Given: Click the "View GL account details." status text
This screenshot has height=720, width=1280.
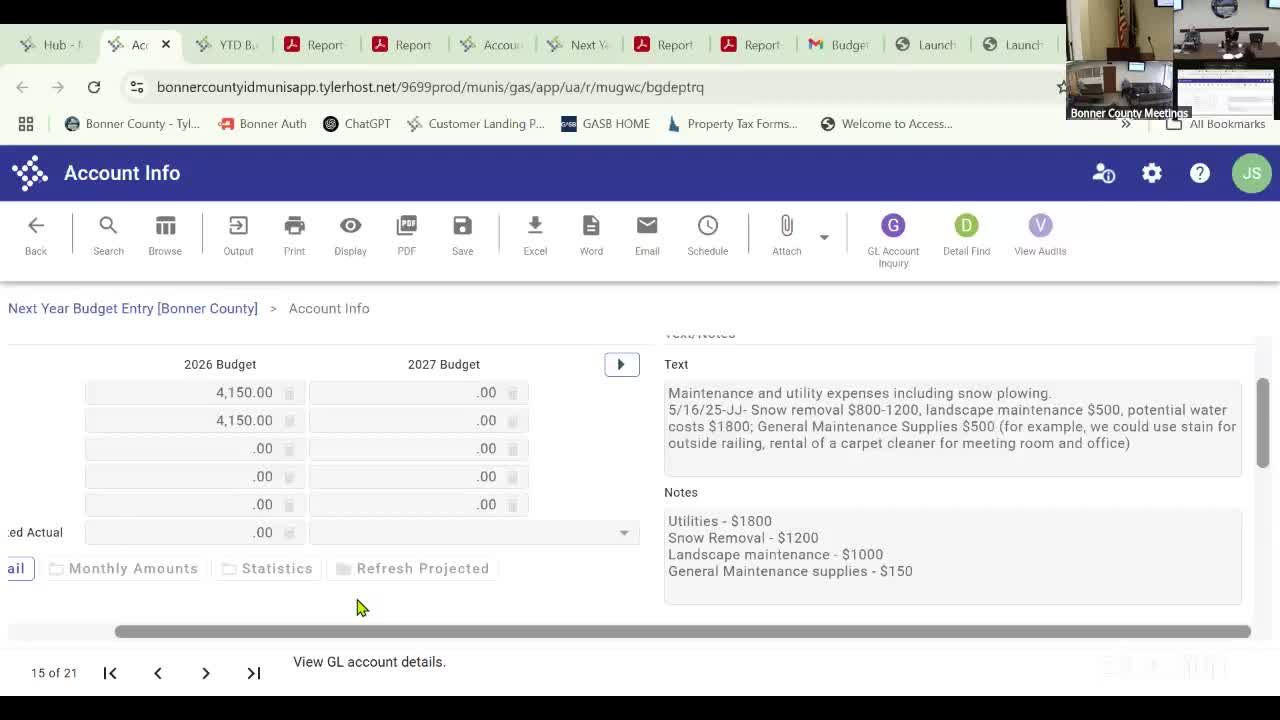Looking at the screenshot, I should click(369, 662).
